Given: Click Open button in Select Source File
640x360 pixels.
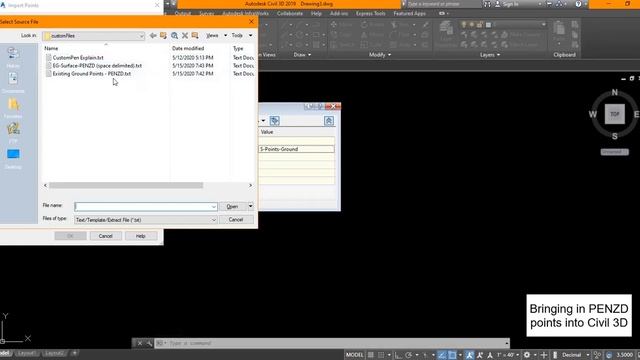Looking at the screenshot, I should pyautogui.click(x=233, y=207).
